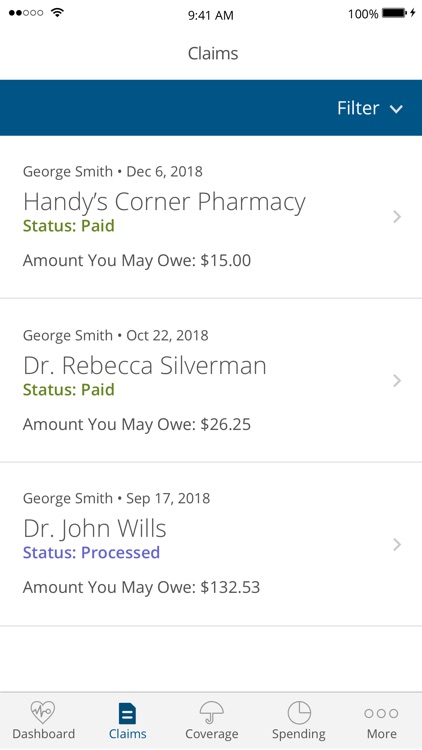Click the cellular signal dots
Image resolution: width=422 pixels, height=750 pixels.
point(26,13)
